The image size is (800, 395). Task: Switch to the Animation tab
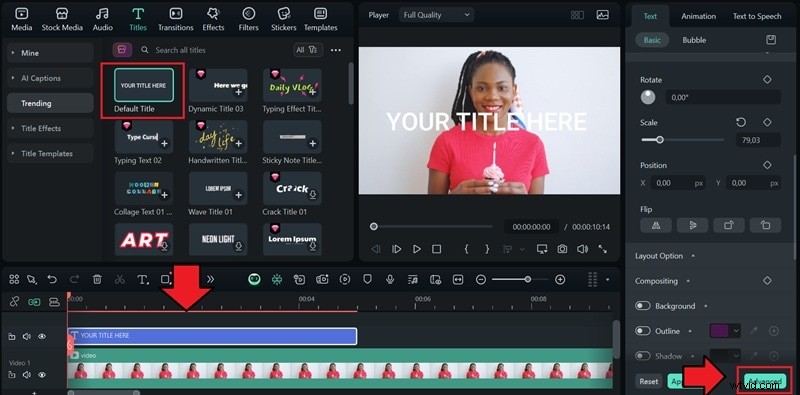coord(698,16)
